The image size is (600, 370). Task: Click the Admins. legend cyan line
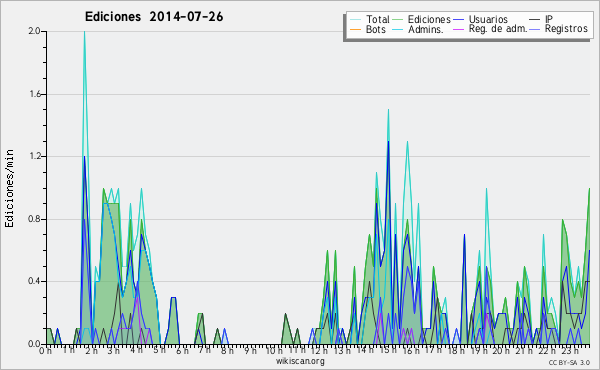[398, 29]
